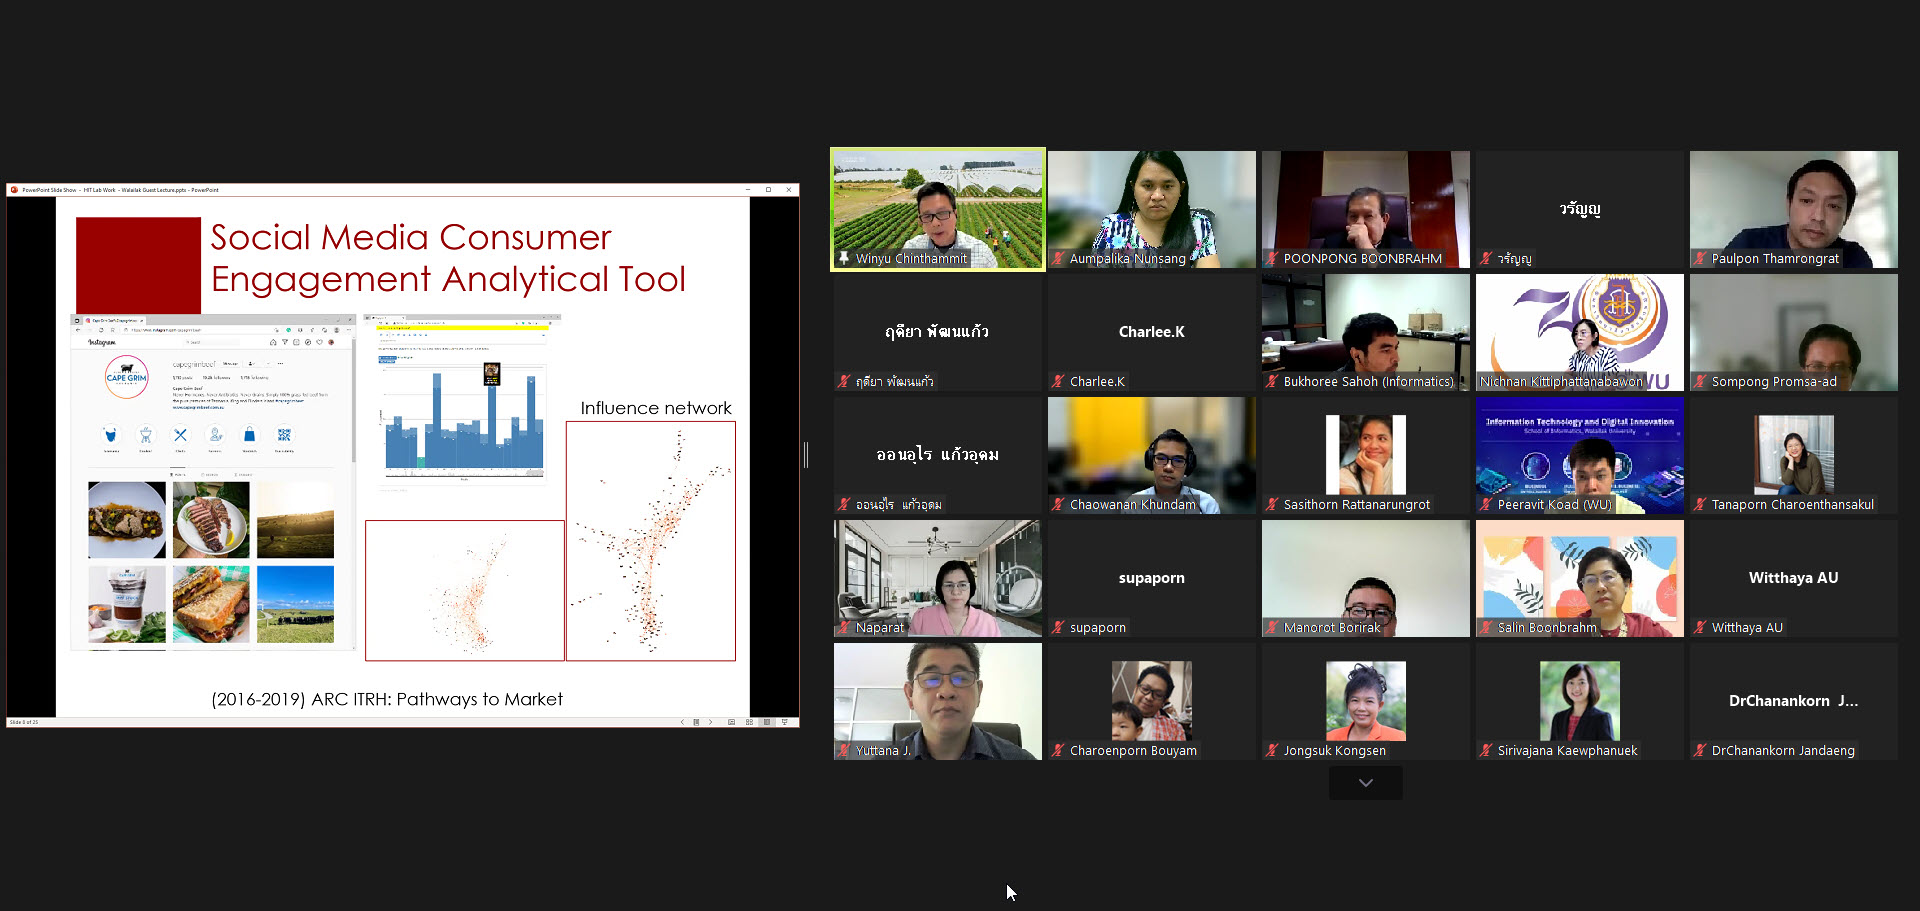
Task: Switch to Slide Sorter view icon
Action: pos(749,722)
